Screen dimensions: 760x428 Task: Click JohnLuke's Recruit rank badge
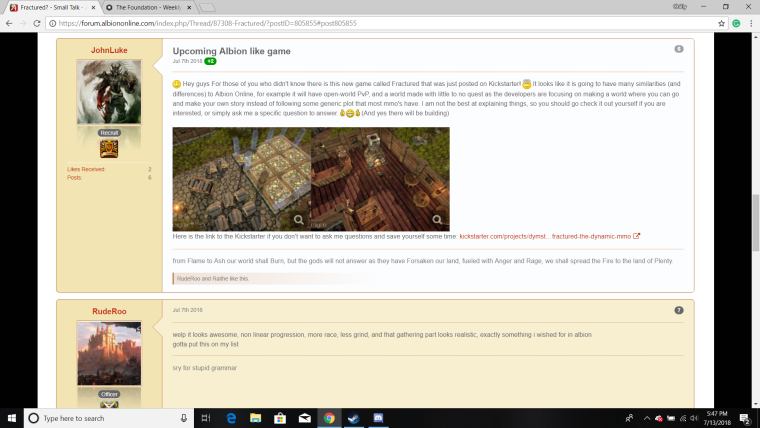click(109, 133)
